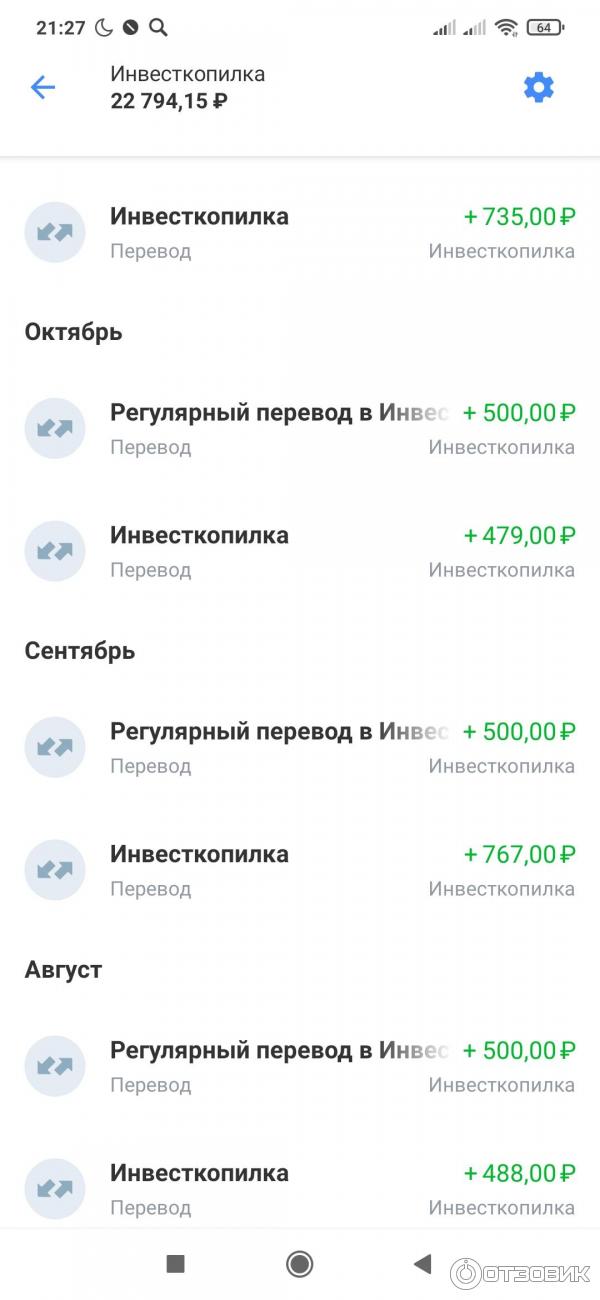Open the +735,00 ₽ Инвесткопилка transfer entry
600x1300 pixels.
pyautogui.click(x=300, y=232)
